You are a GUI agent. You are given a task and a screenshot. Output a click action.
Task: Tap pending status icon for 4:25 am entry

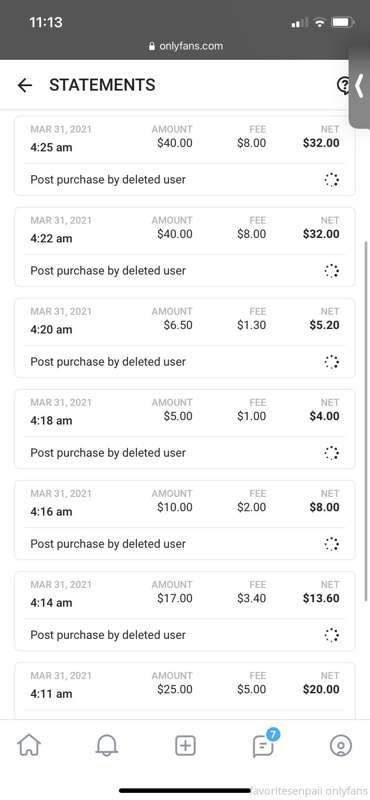tap(332, 180)
